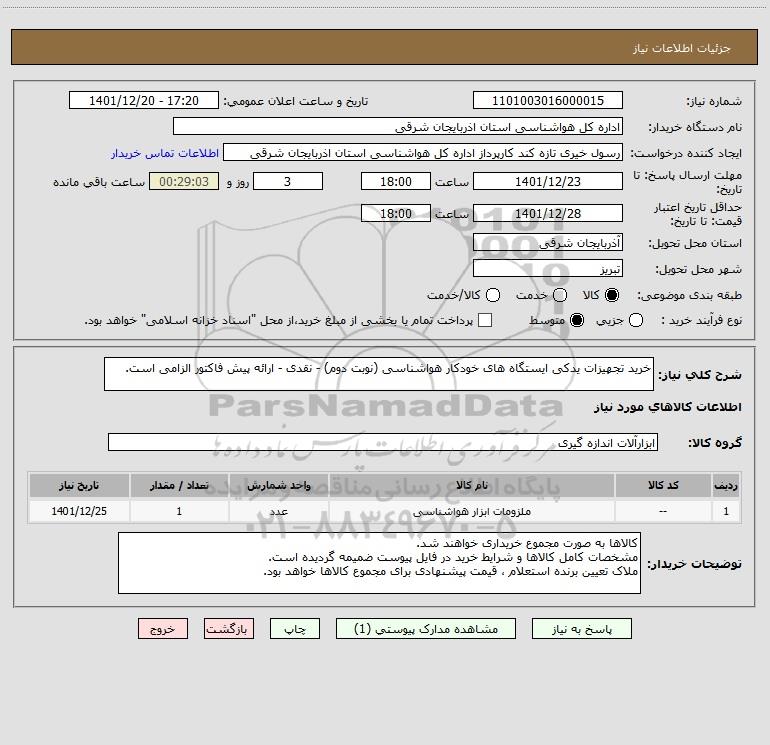Click the واحد شمارش column header
This screenshot has width=770, height=745.
tap(278, 485)
